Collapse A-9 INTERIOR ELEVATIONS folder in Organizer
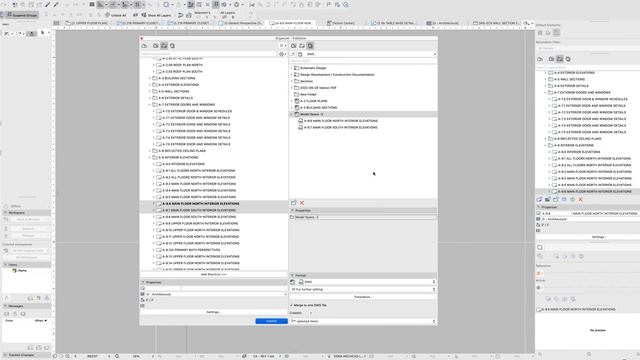This screenshot has width=640, height=360. [150, 157]
